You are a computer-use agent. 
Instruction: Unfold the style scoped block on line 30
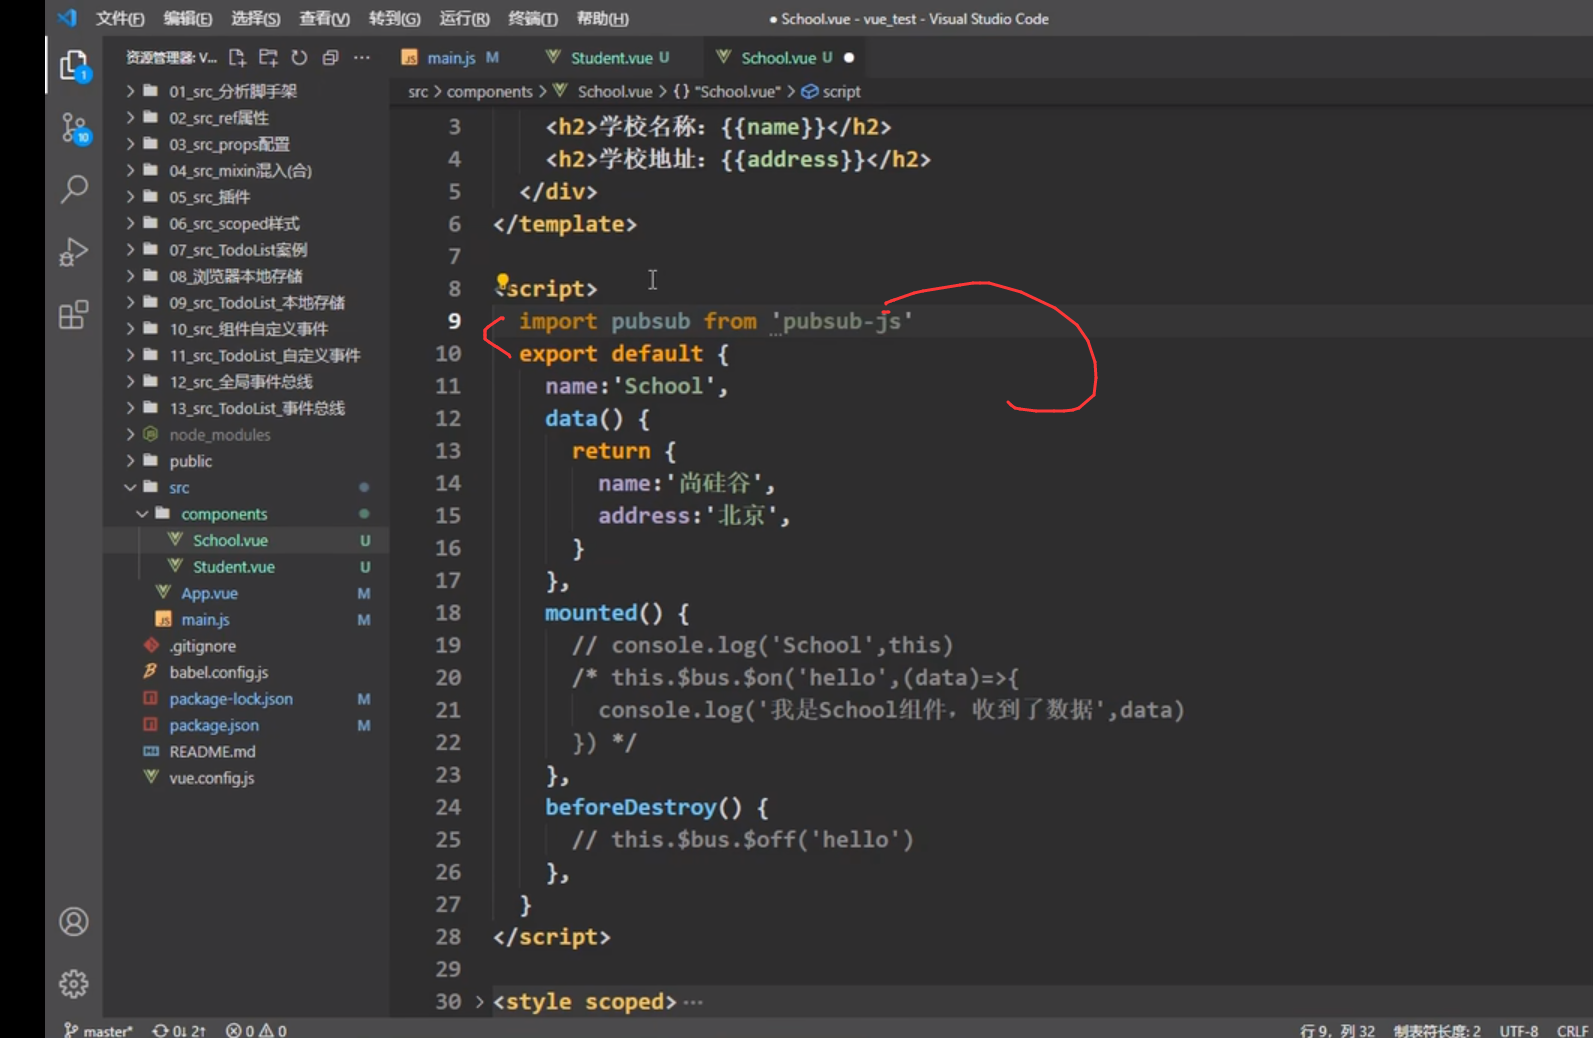(x=479, y=1001)
